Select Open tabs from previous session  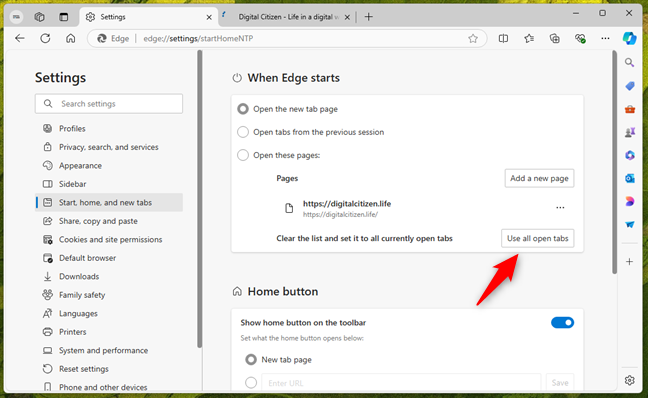(243, 132)
